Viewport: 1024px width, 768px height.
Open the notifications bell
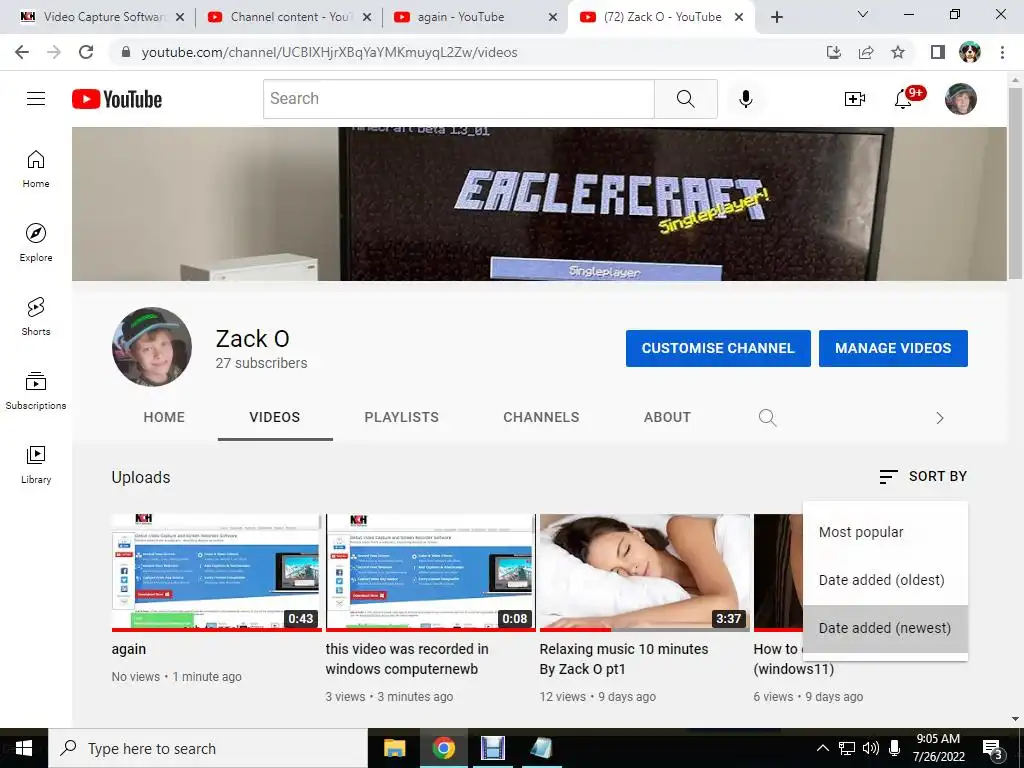pos(904,99)
